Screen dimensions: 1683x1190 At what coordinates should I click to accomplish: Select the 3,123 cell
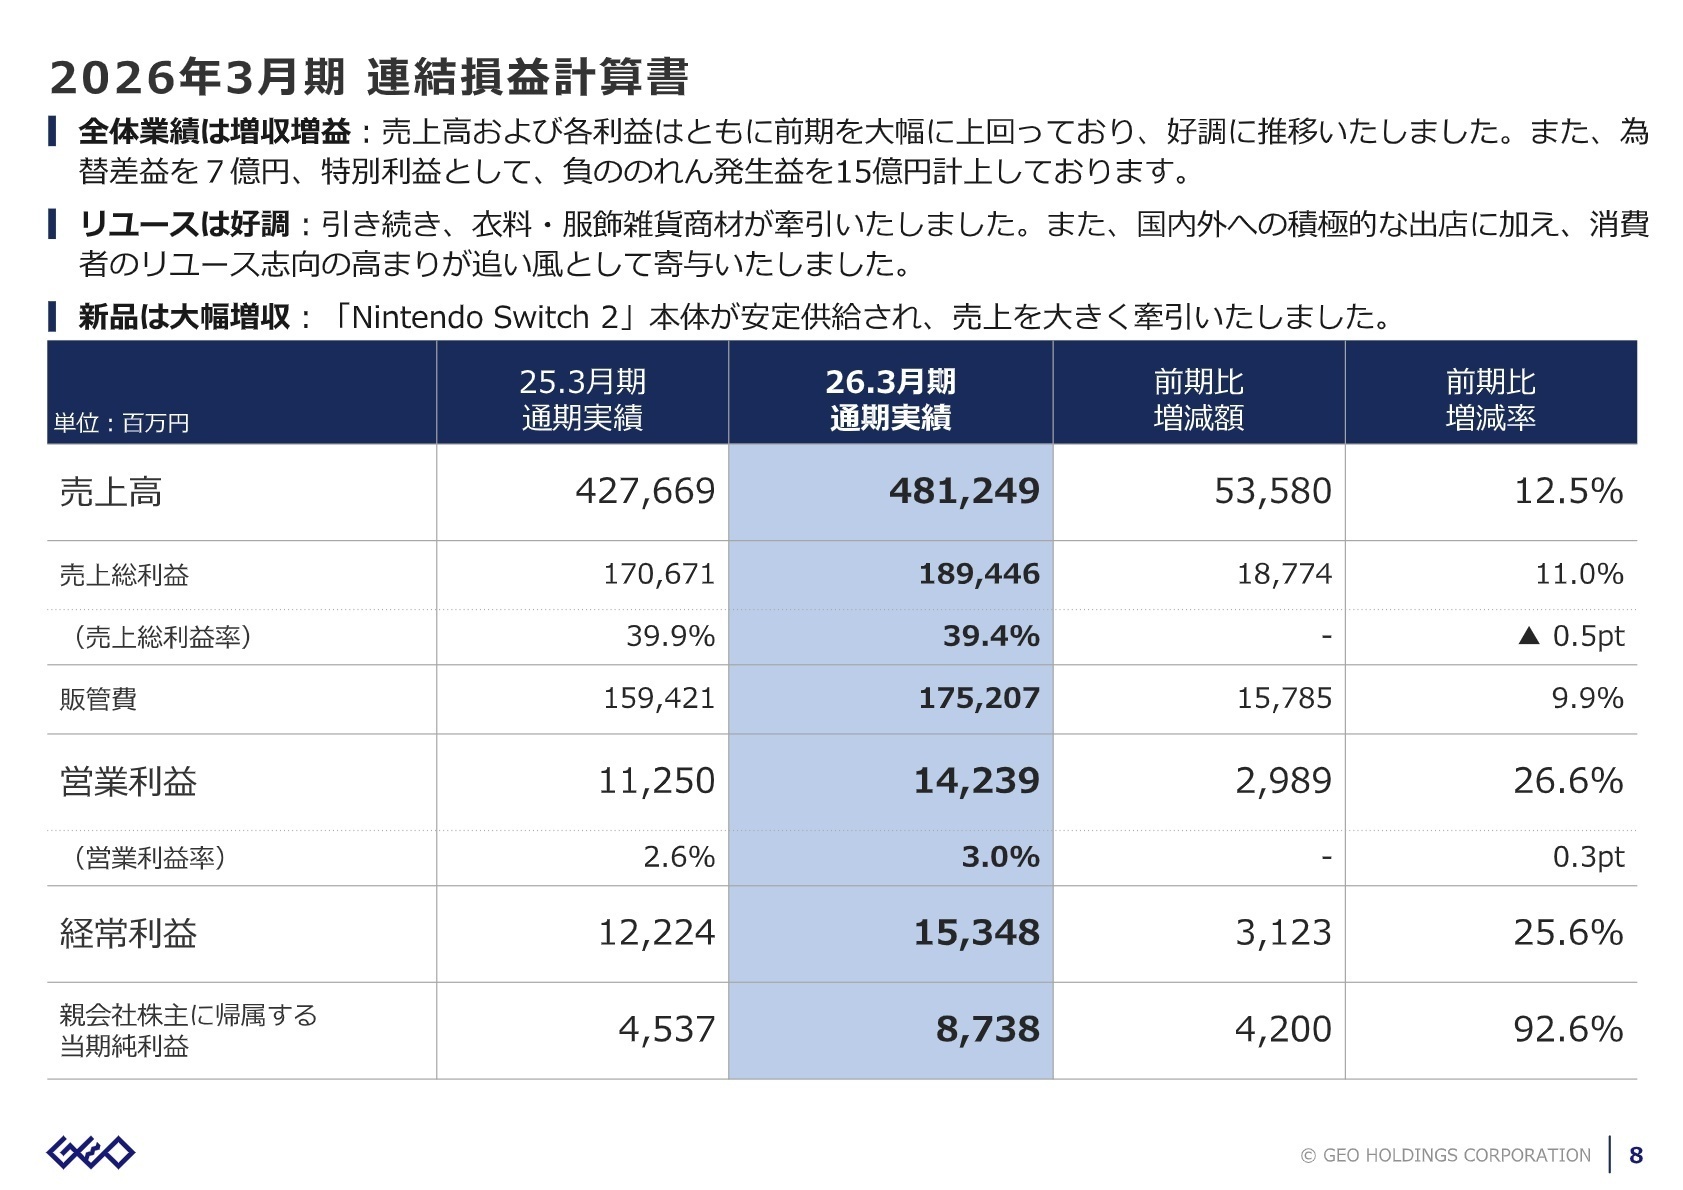pyautogui.click(x=1284, y=933)
